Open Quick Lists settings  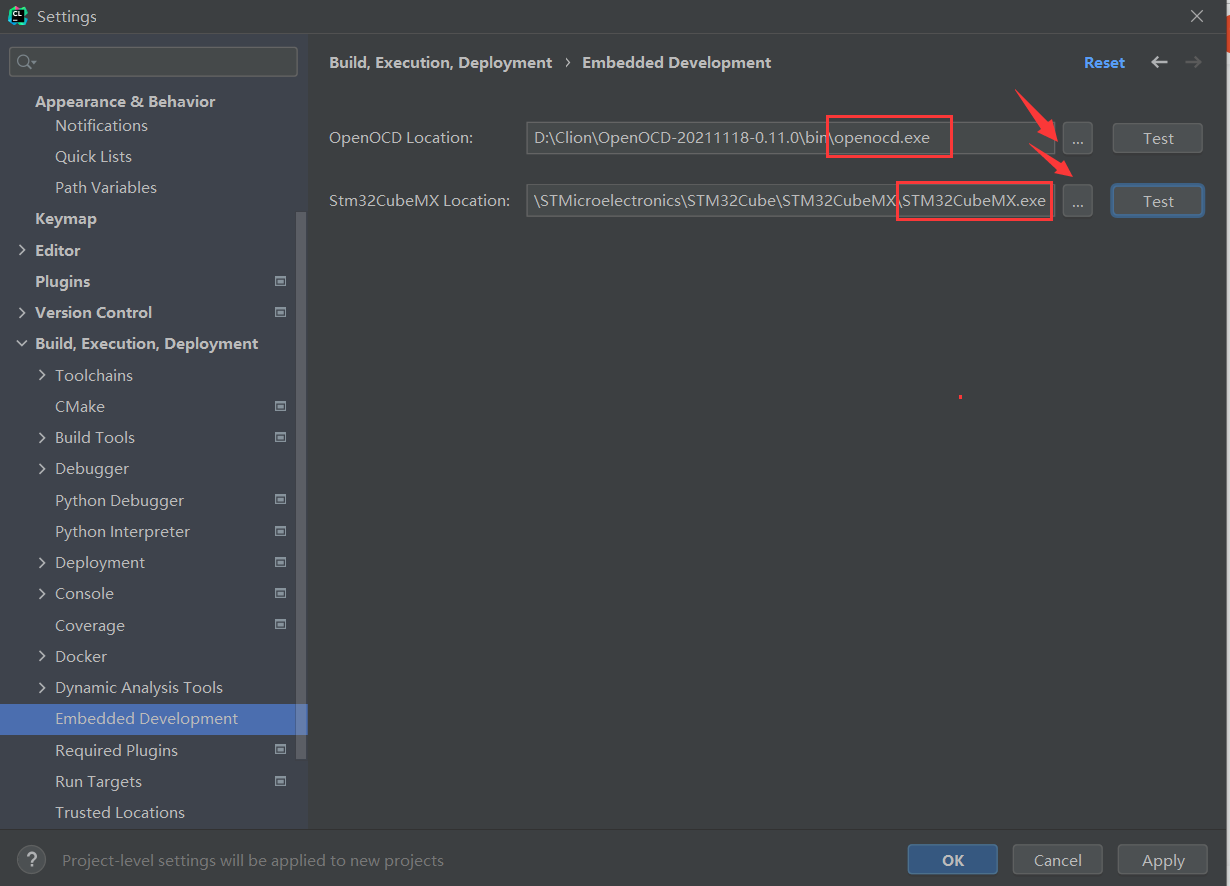tap(93, 156)
